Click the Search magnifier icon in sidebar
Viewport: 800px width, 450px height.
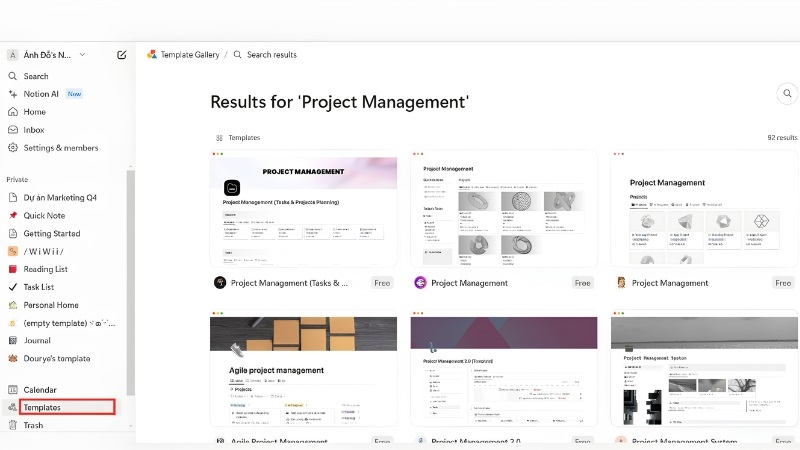[x=13, y=76]
